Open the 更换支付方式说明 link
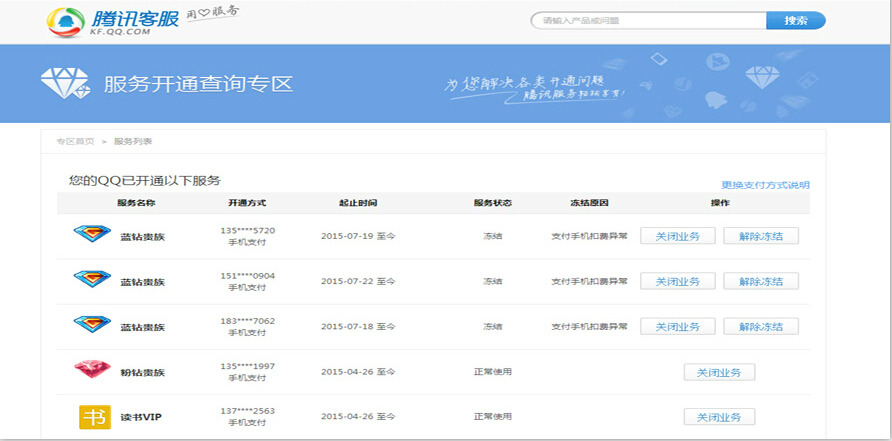This screenshot has height=441, width=892. (x=765, y=185)
